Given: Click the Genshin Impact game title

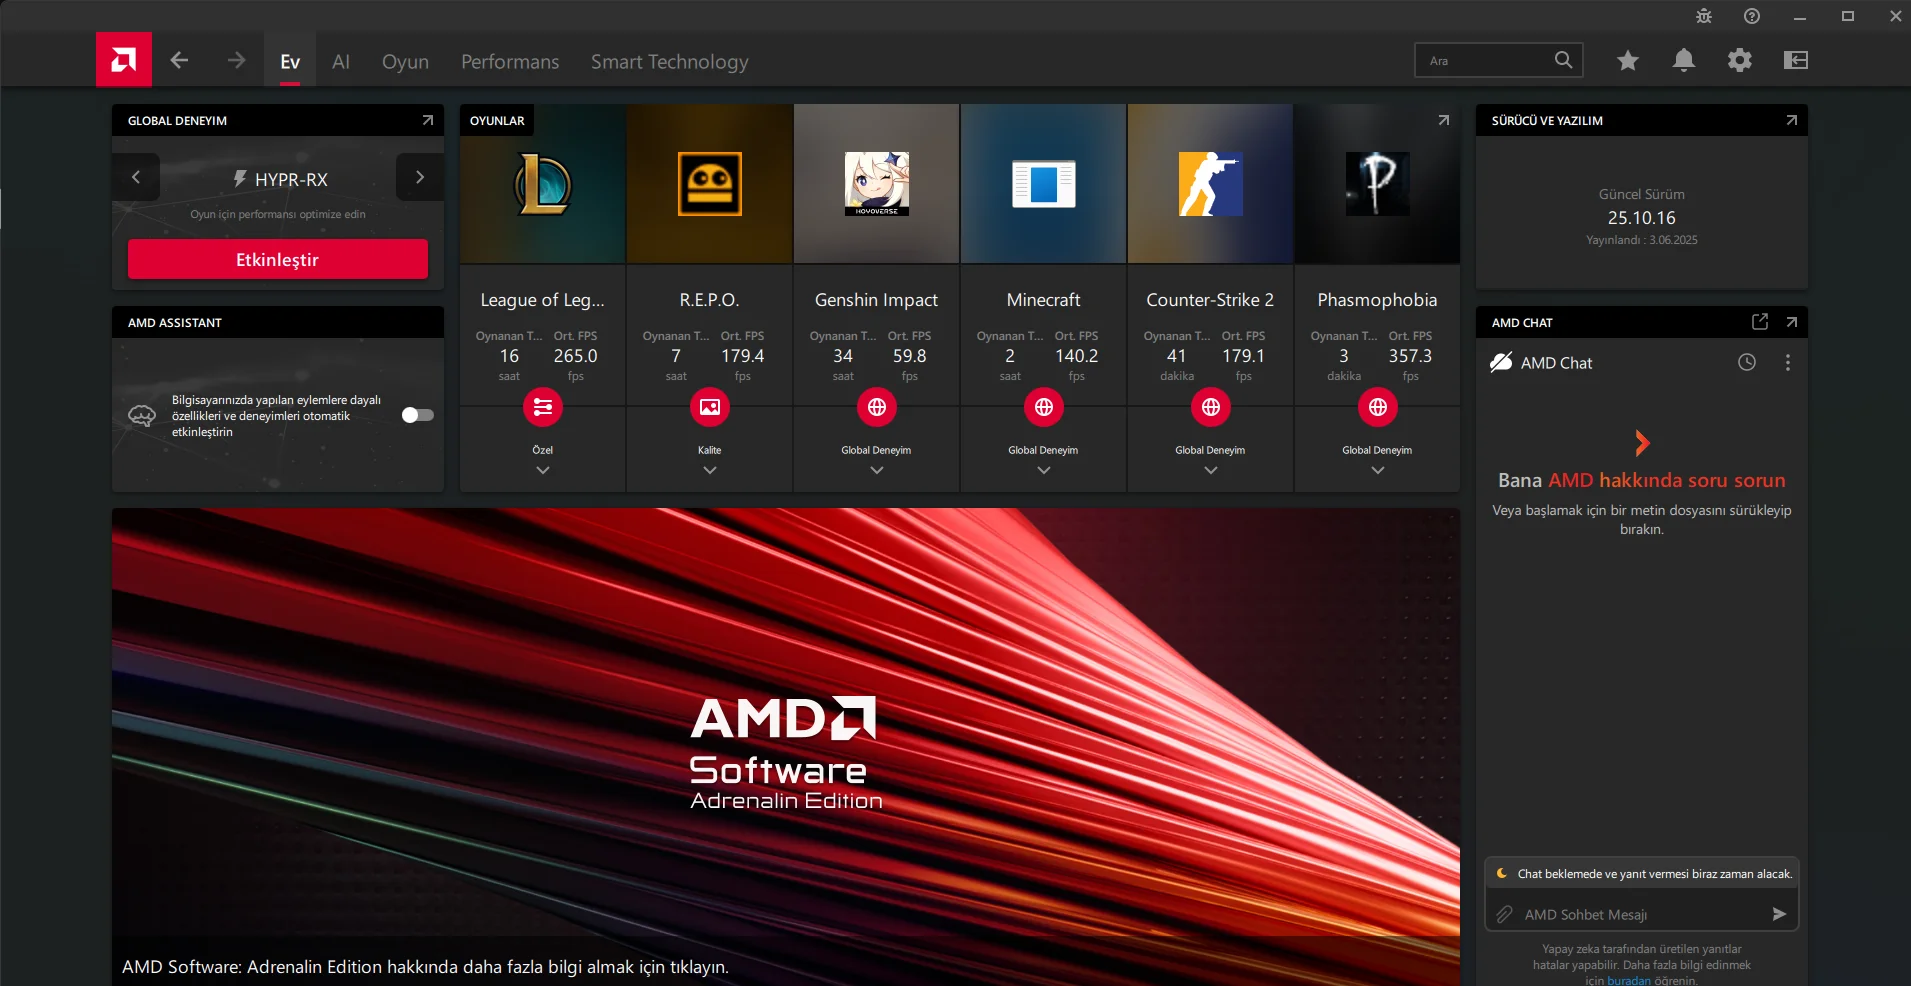Looking at the screenshot, I should coord(877,300).
